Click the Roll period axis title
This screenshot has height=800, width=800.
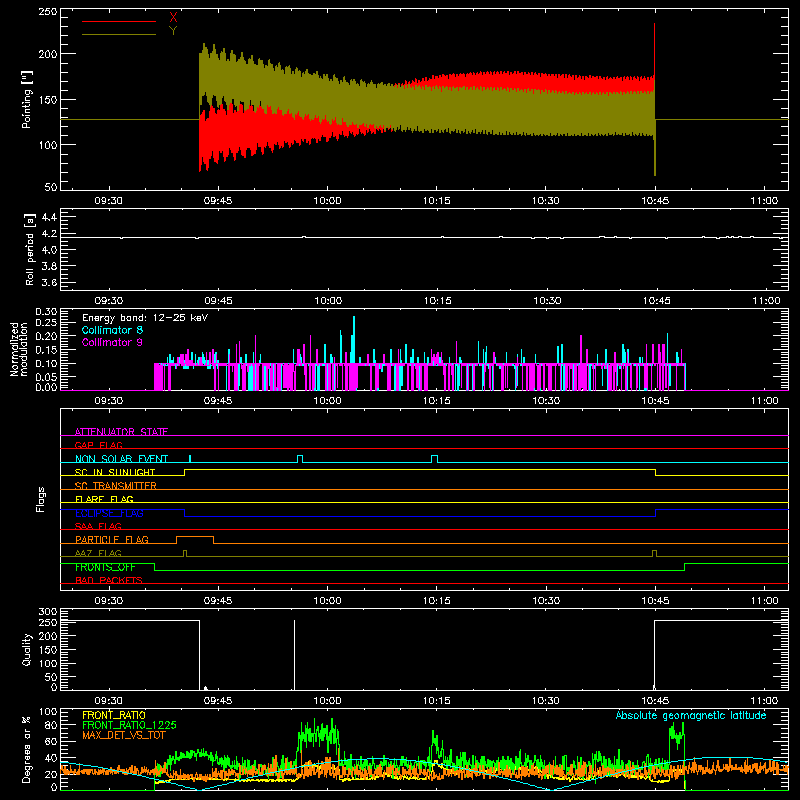tap(30, 249)
